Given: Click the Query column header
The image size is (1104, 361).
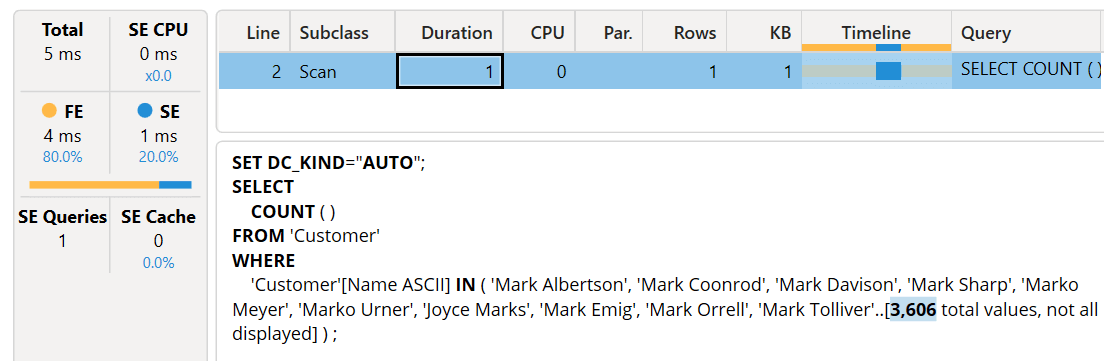Looking at the screenshot, I should click(x=1028, y=32).
